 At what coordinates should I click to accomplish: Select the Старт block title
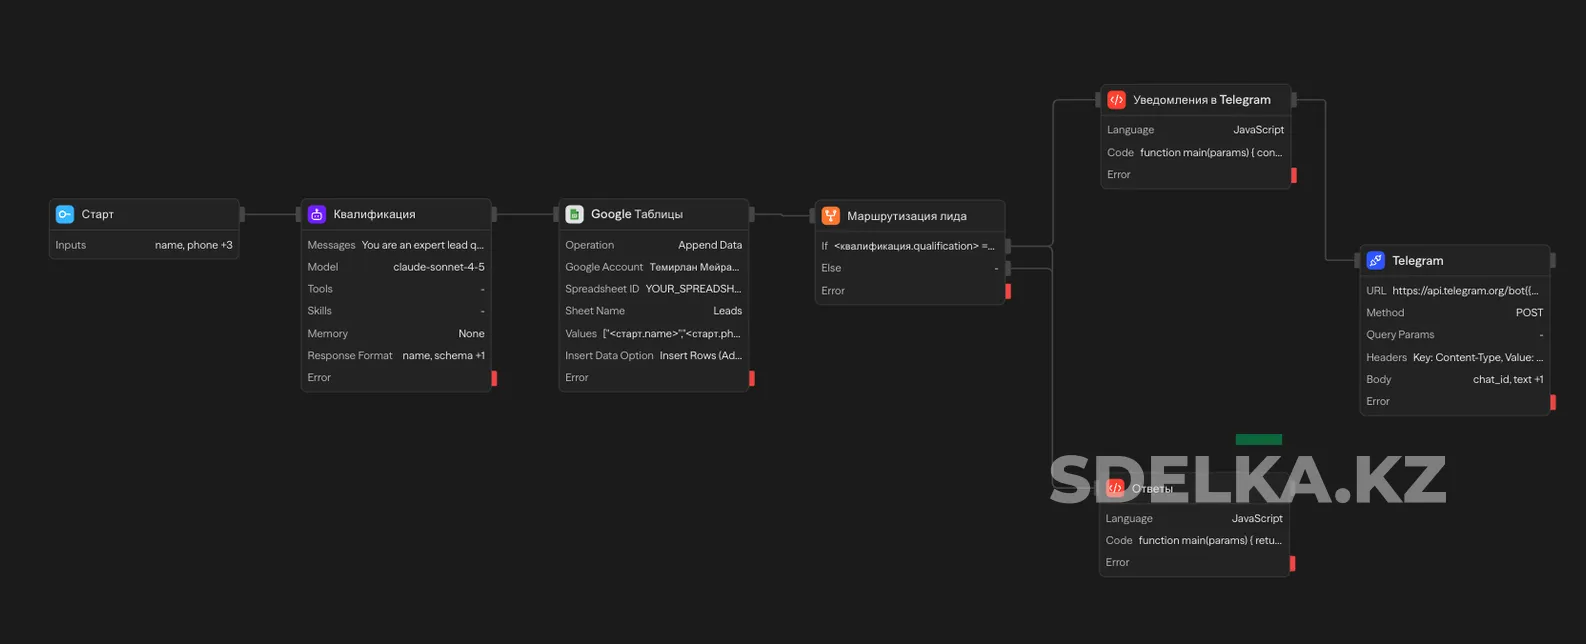coord(98,214)
